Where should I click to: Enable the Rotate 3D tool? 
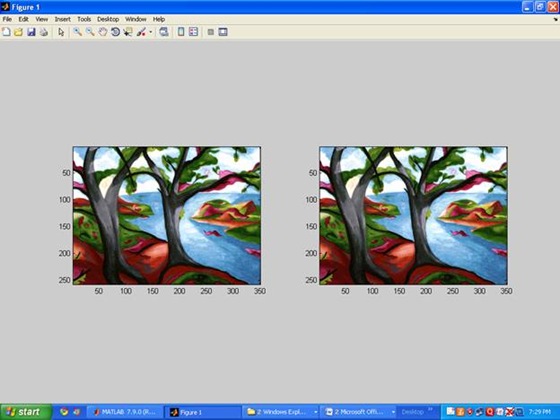tap(115, 32)
